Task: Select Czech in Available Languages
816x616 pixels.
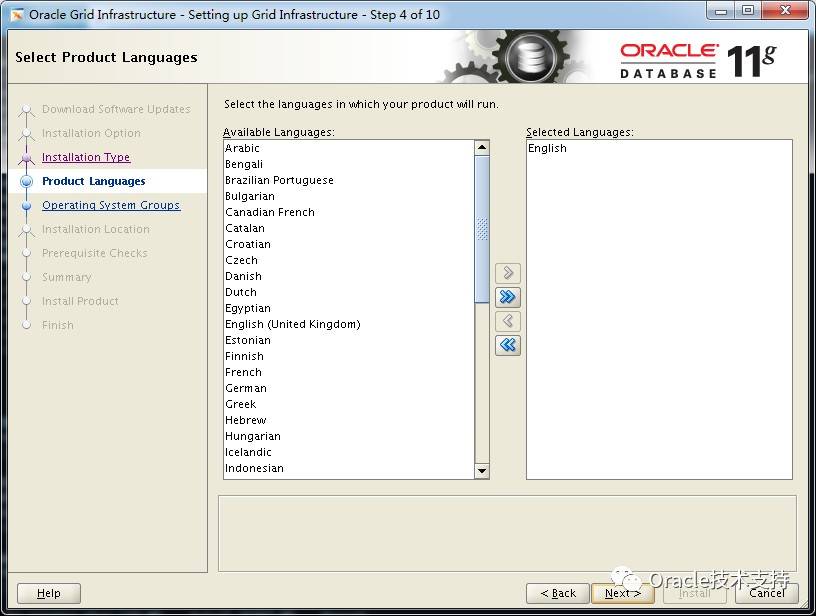Action: tap(349, 260)
